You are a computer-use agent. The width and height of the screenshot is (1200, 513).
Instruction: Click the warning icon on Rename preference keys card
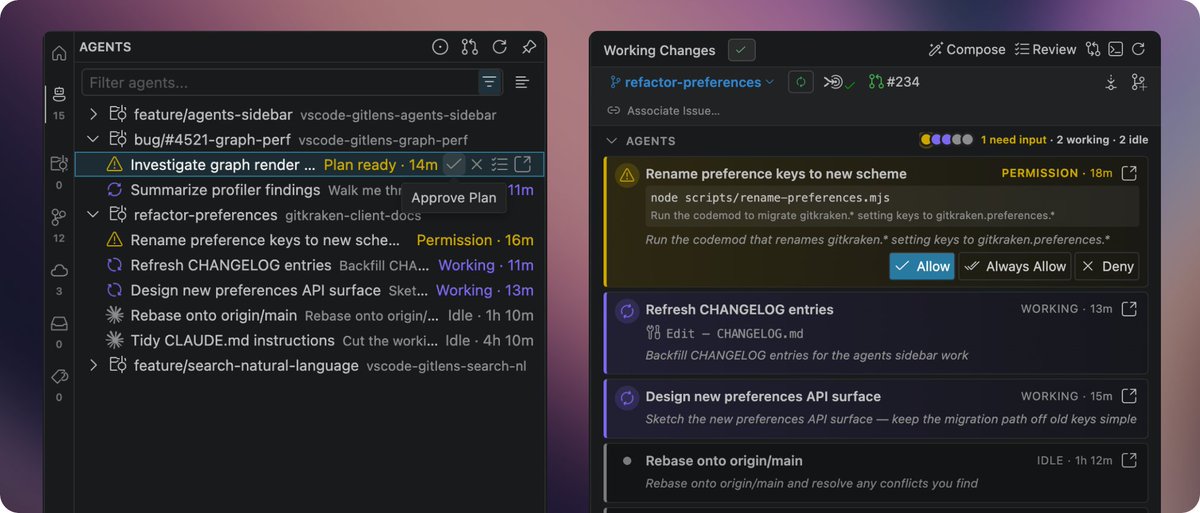627,175
